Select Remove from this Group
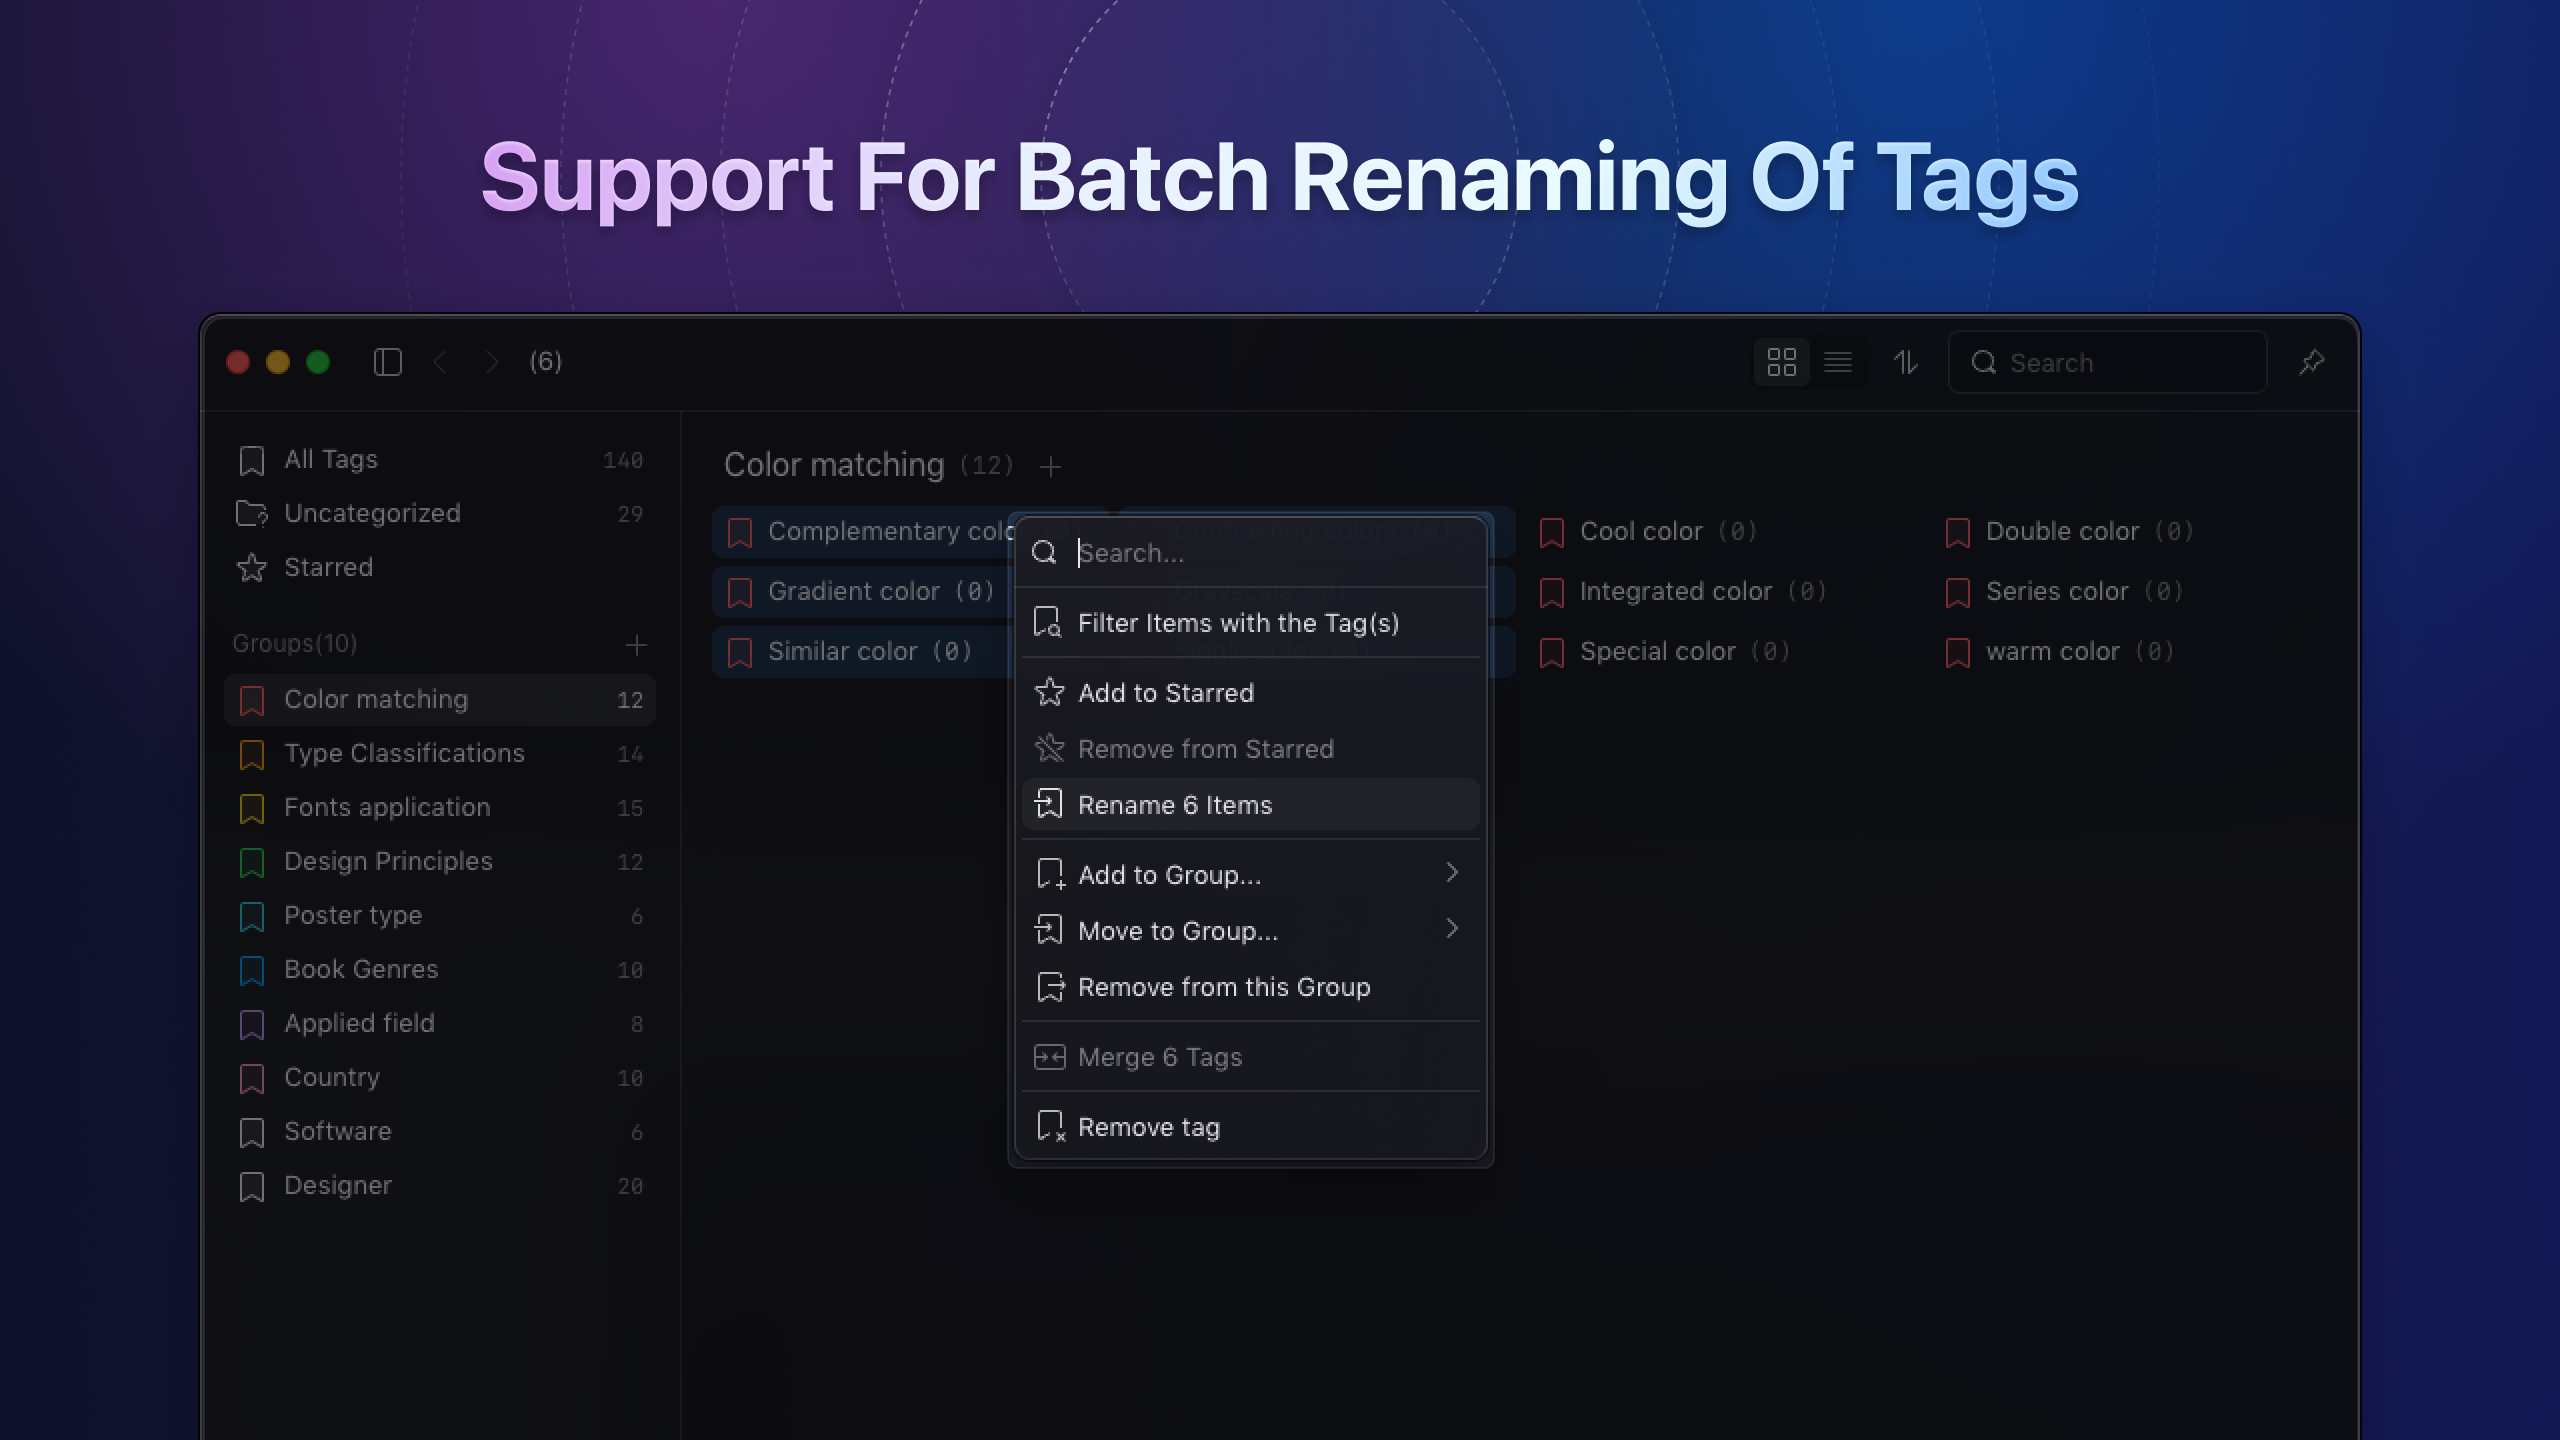 1224,987
